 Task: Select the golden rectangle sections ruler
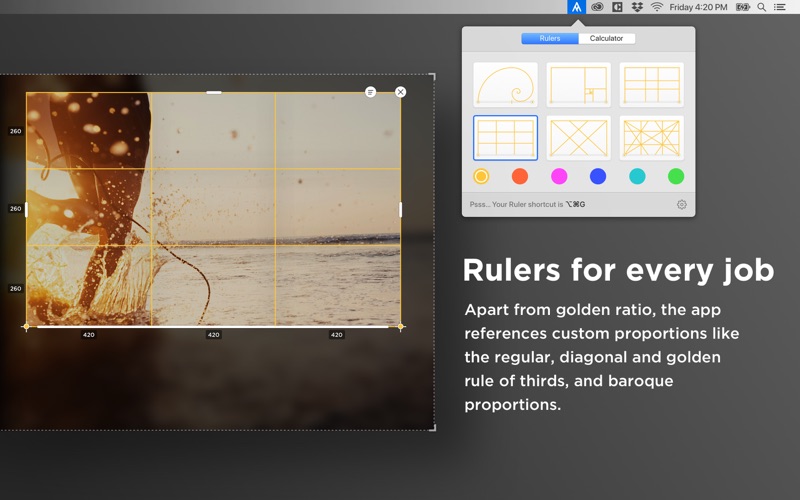(578, 85)
